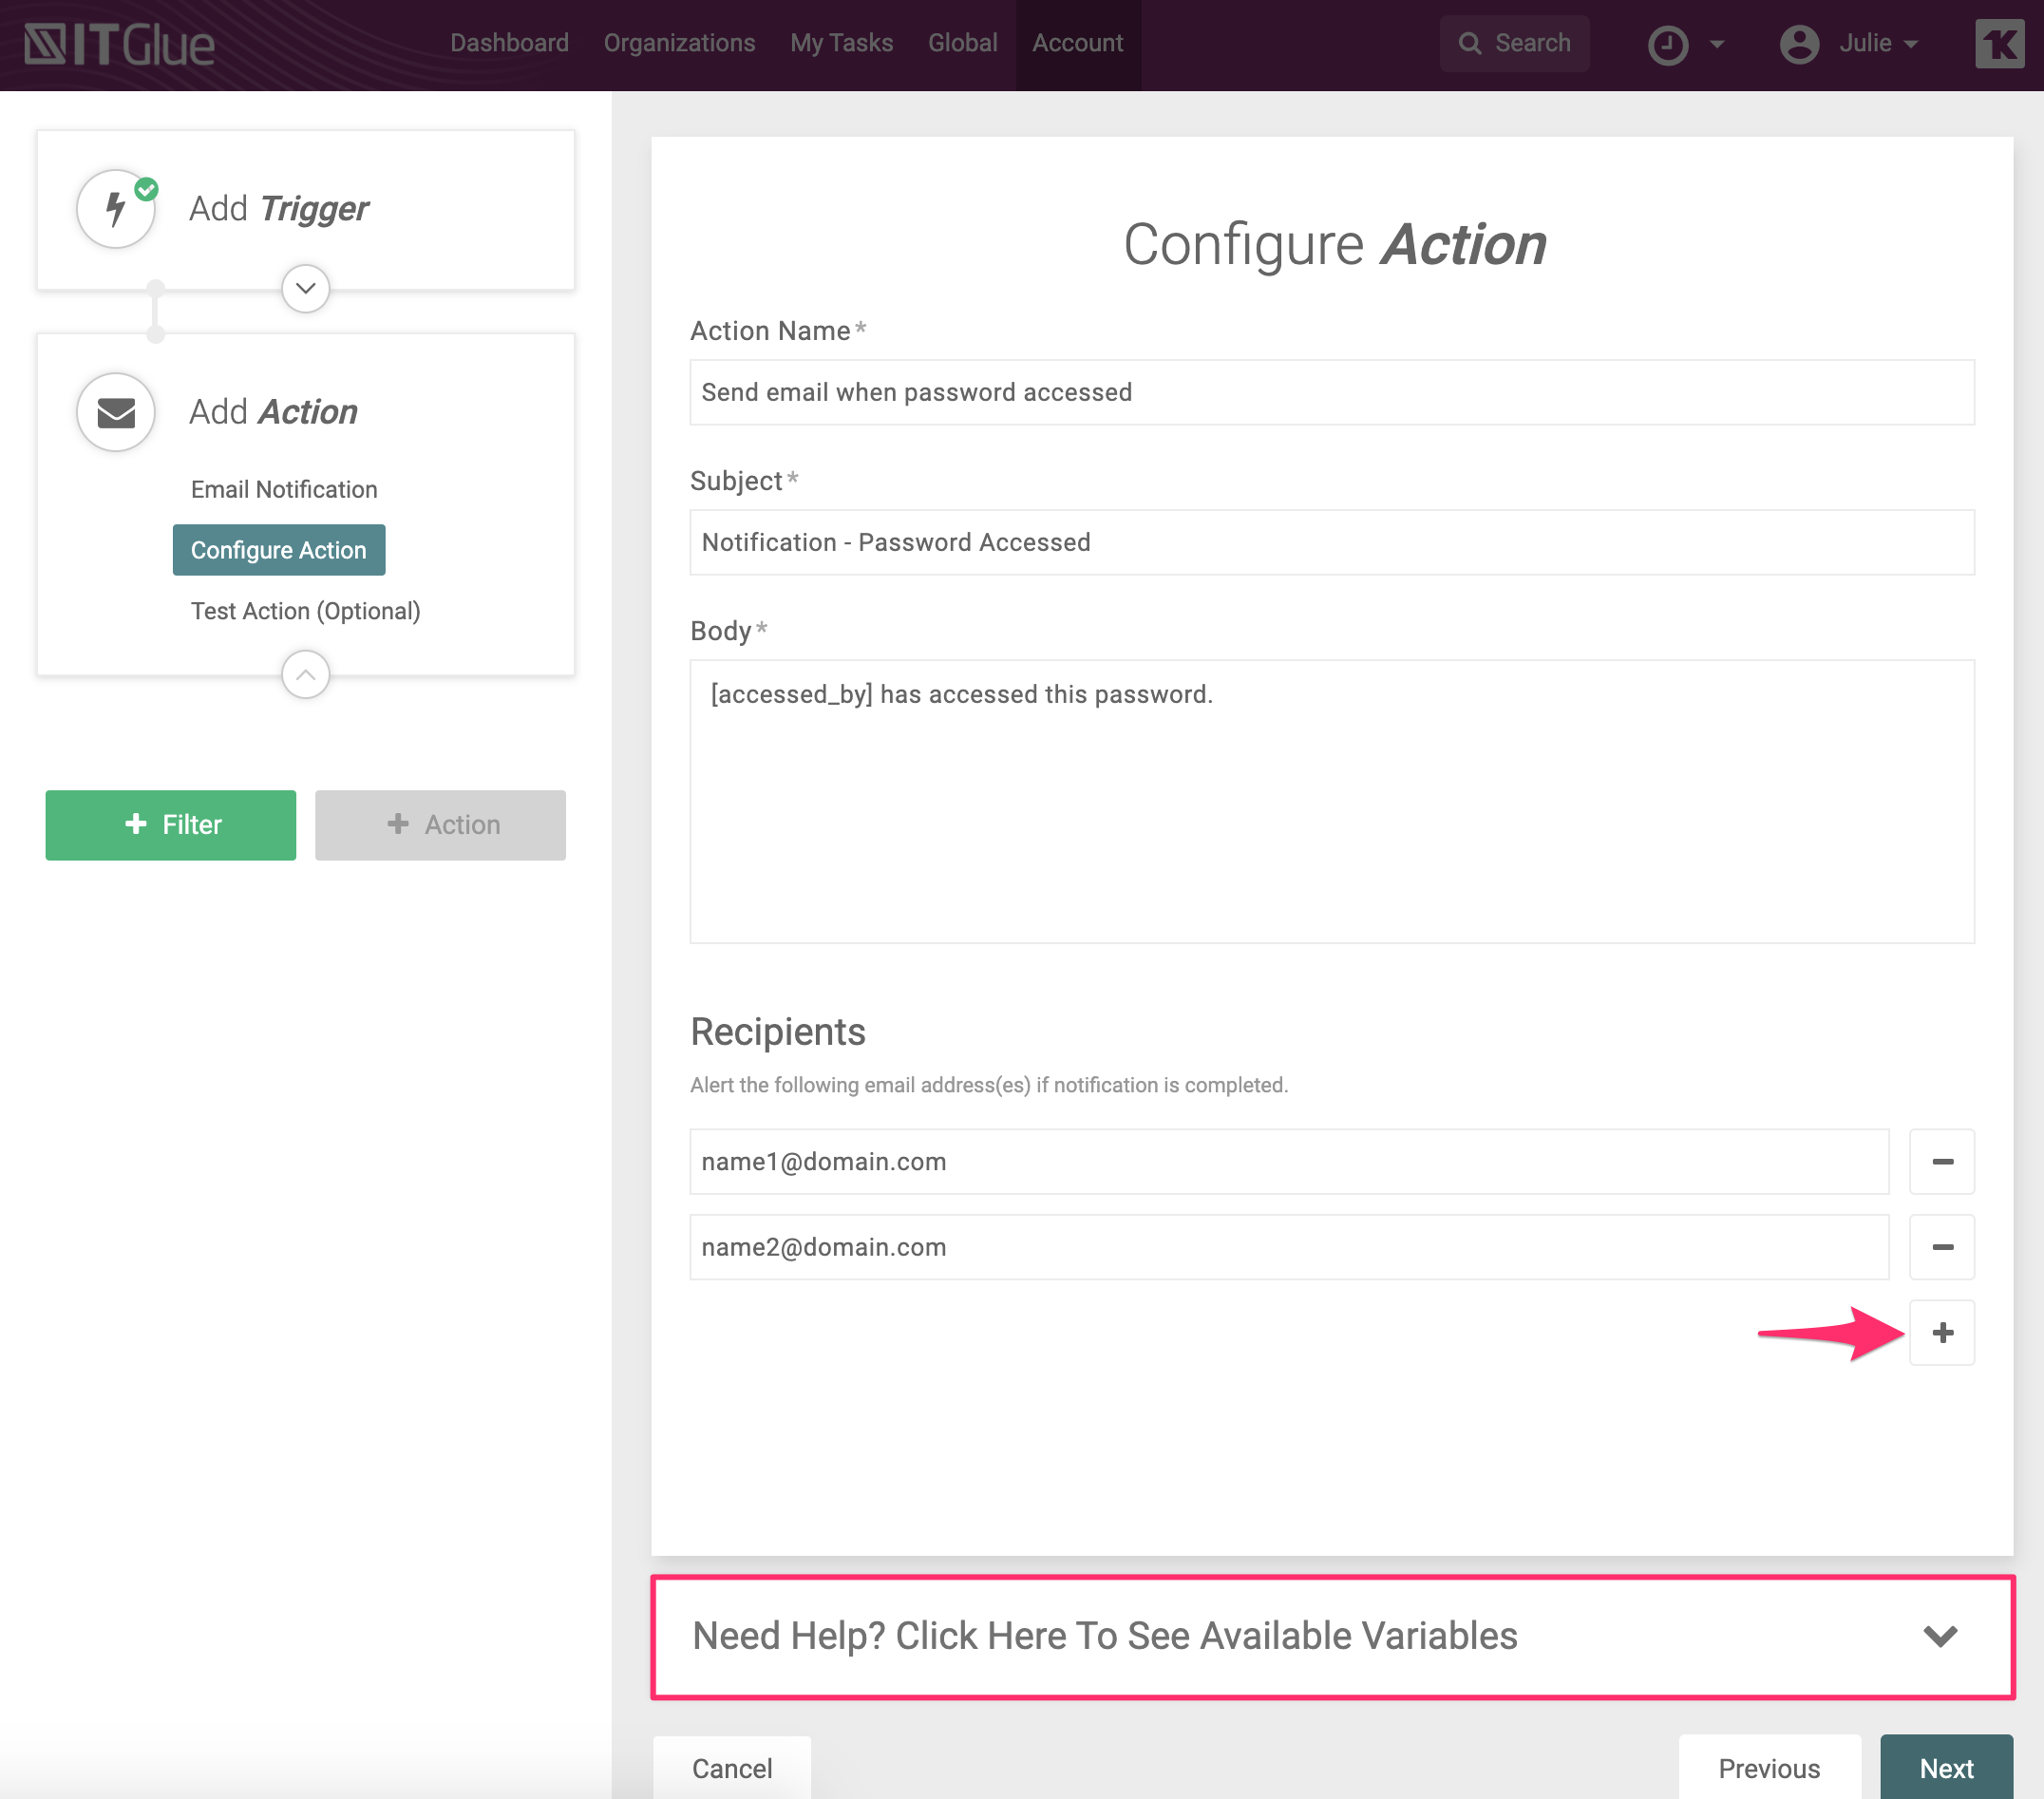Image resolution: width=2044 pixels, height=1799 pixels.
Task: Click the lightning bolt trigger icon
Action: click(116, 209)
